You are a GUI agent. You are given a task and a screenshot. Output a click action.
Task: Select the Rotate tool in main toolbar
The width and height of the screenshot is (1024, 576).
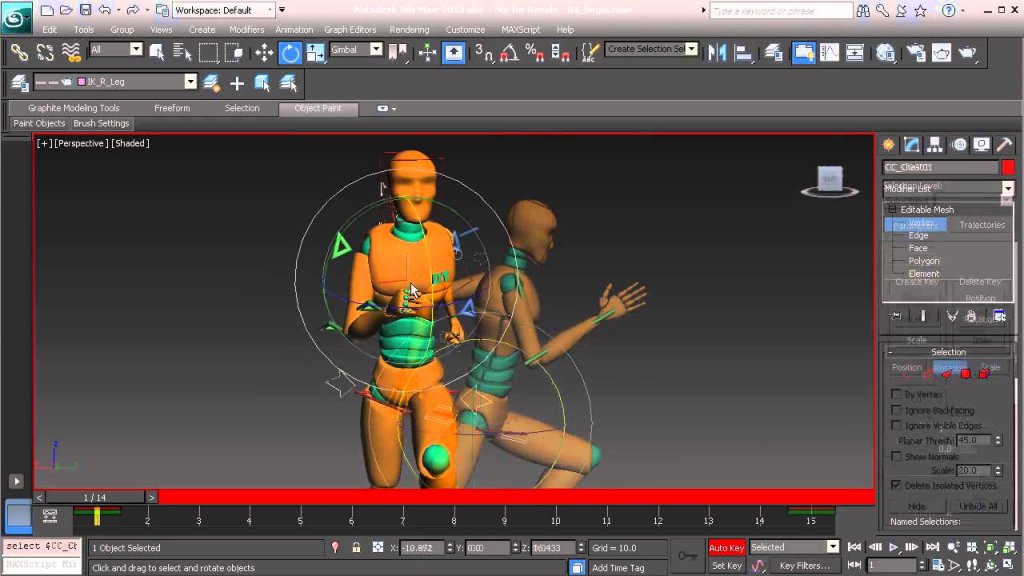tap(290, 52)
